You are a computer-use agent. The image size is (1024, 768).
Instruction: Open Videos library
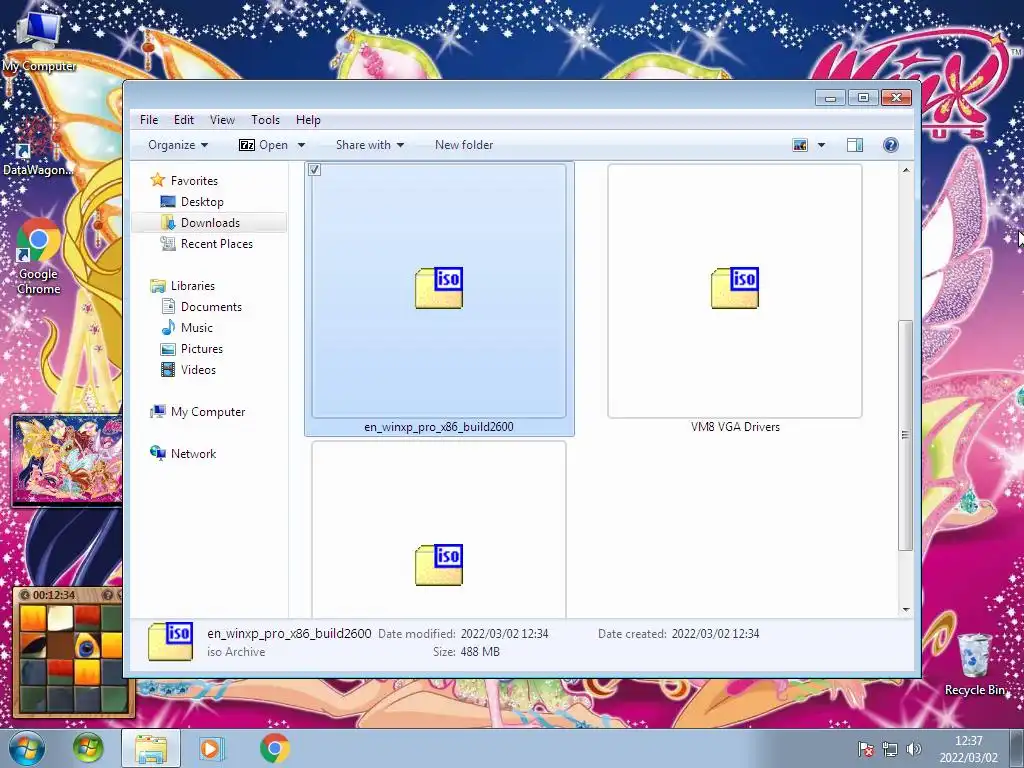pyautogui.click(x=198, y=370)
